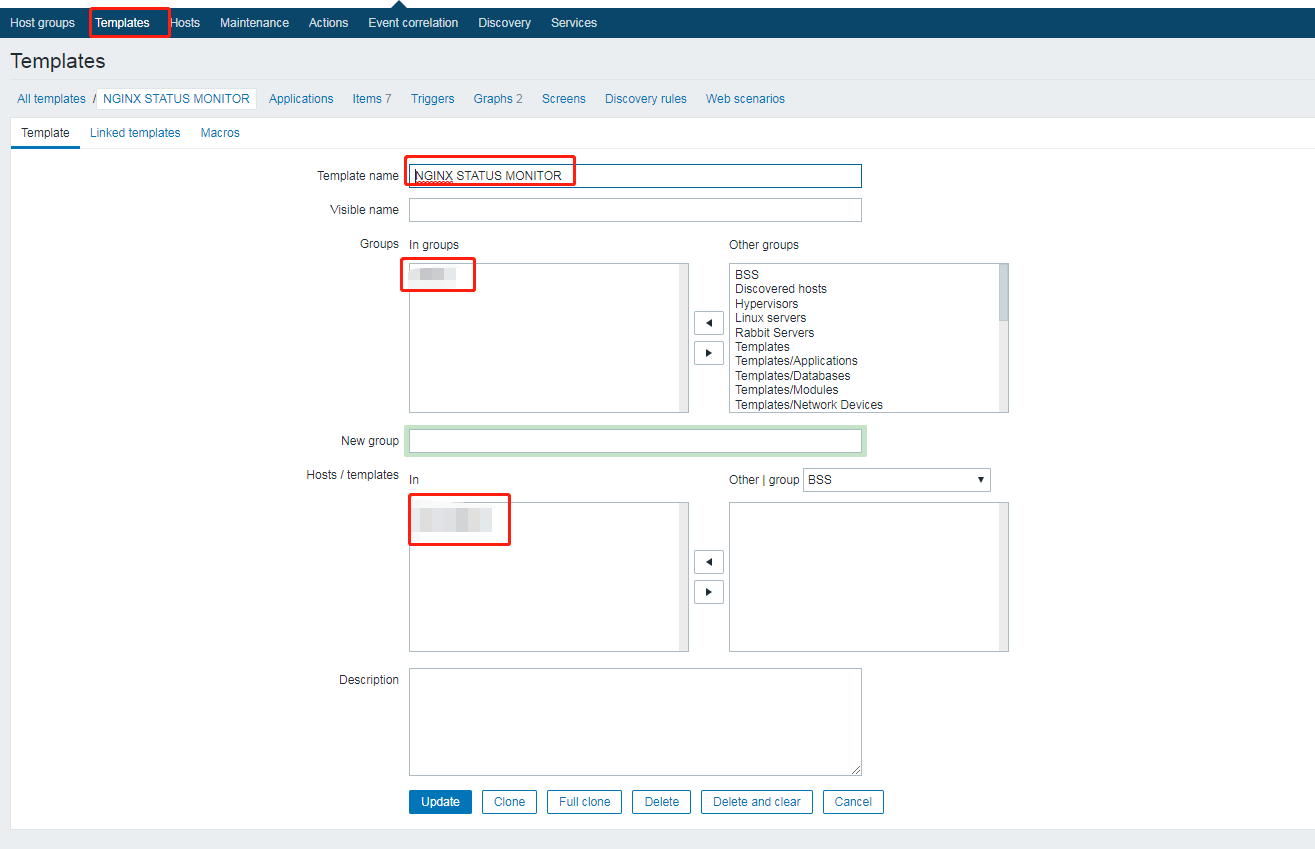Click the Update button
This screenshot has height=849, width=1315.
(x=440, y=802)
